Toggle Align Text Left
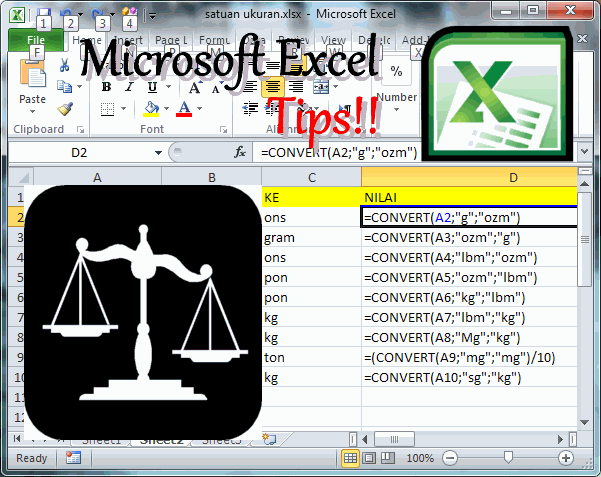The image size is (601, 477). click(x=250, y=87)
